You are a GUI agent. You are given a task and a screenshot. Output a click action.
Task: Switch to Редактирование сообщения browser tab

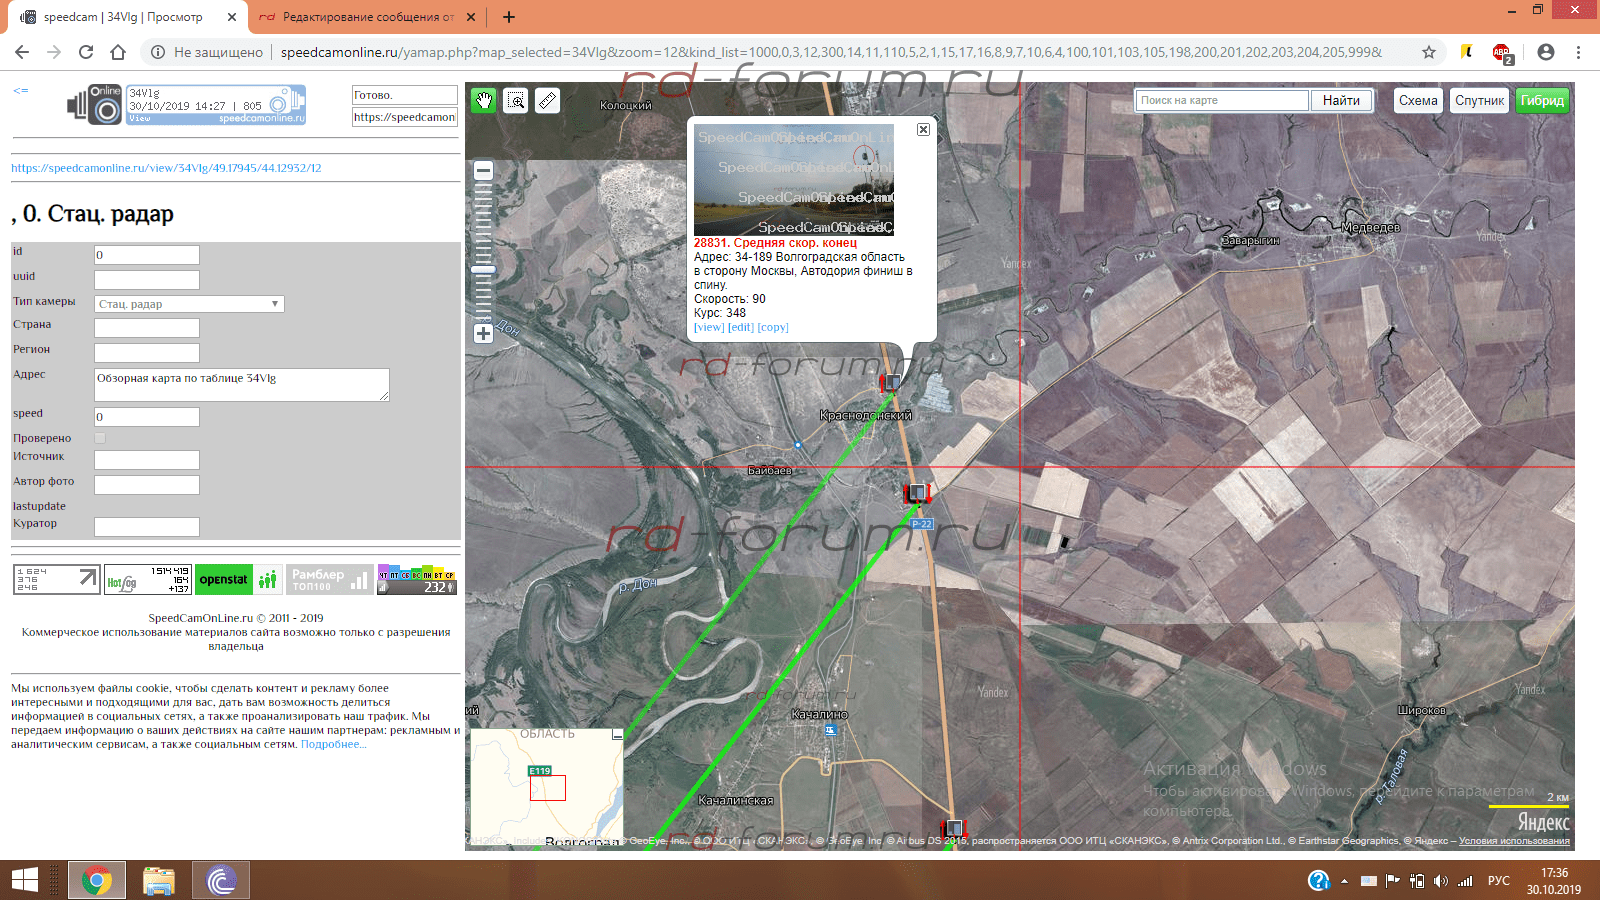[367, 17]
